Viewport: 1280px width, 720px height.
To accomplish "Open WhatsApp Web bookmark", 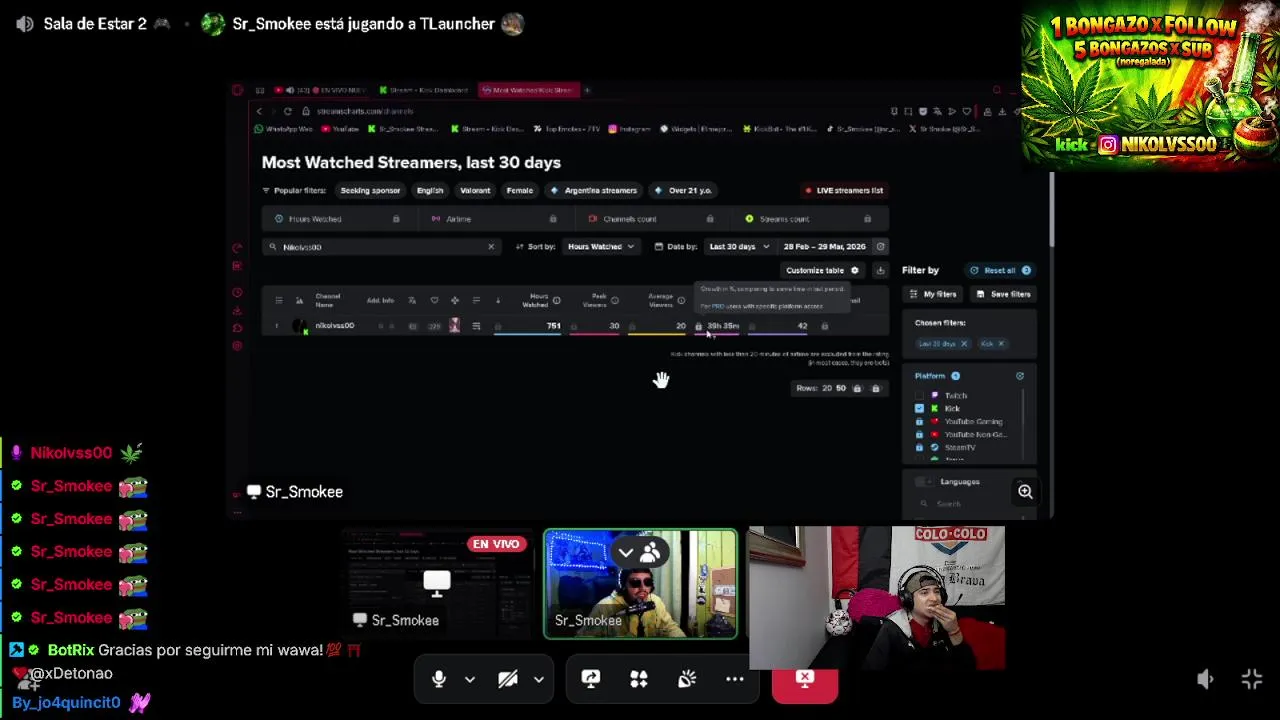I will tap(283, 129).
